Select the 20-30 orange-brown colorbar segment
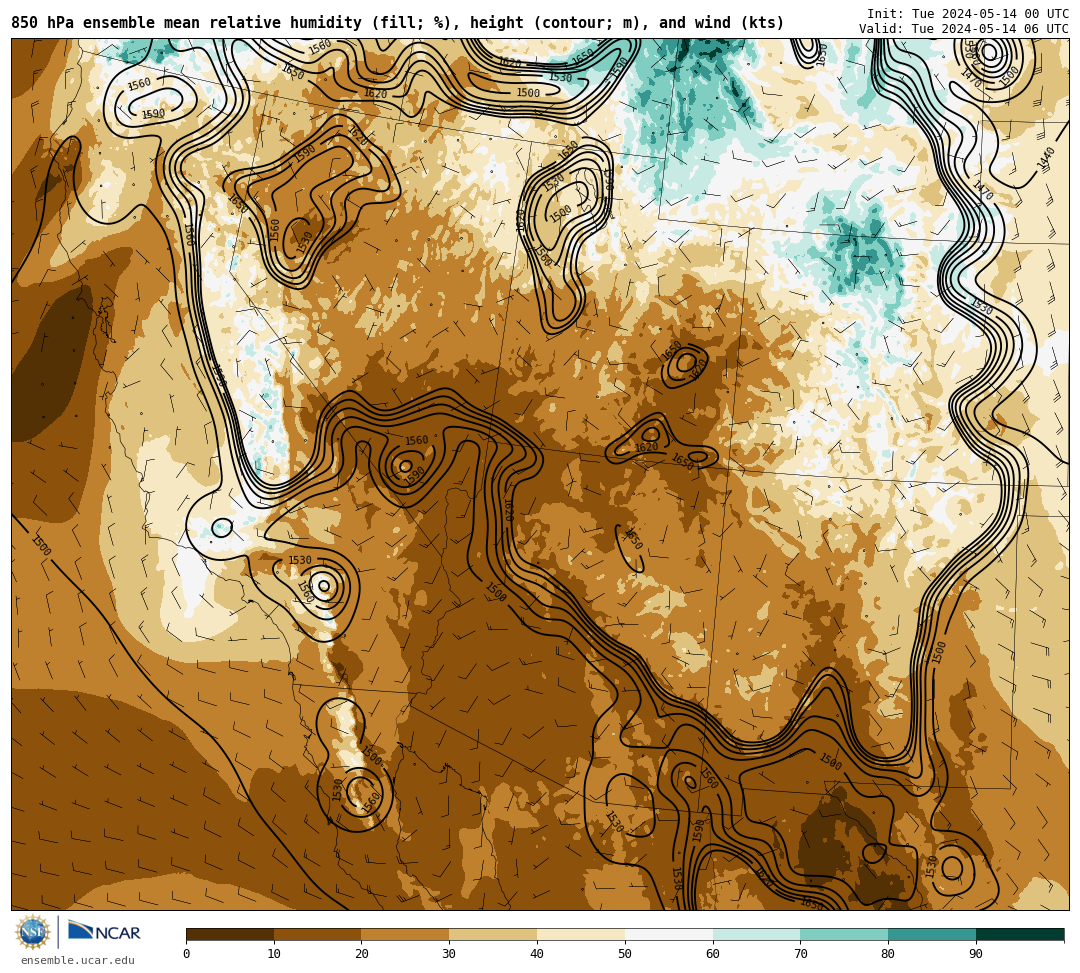Screen dimensions: 1080x973 pyautogui.click(x=406, y=934)
